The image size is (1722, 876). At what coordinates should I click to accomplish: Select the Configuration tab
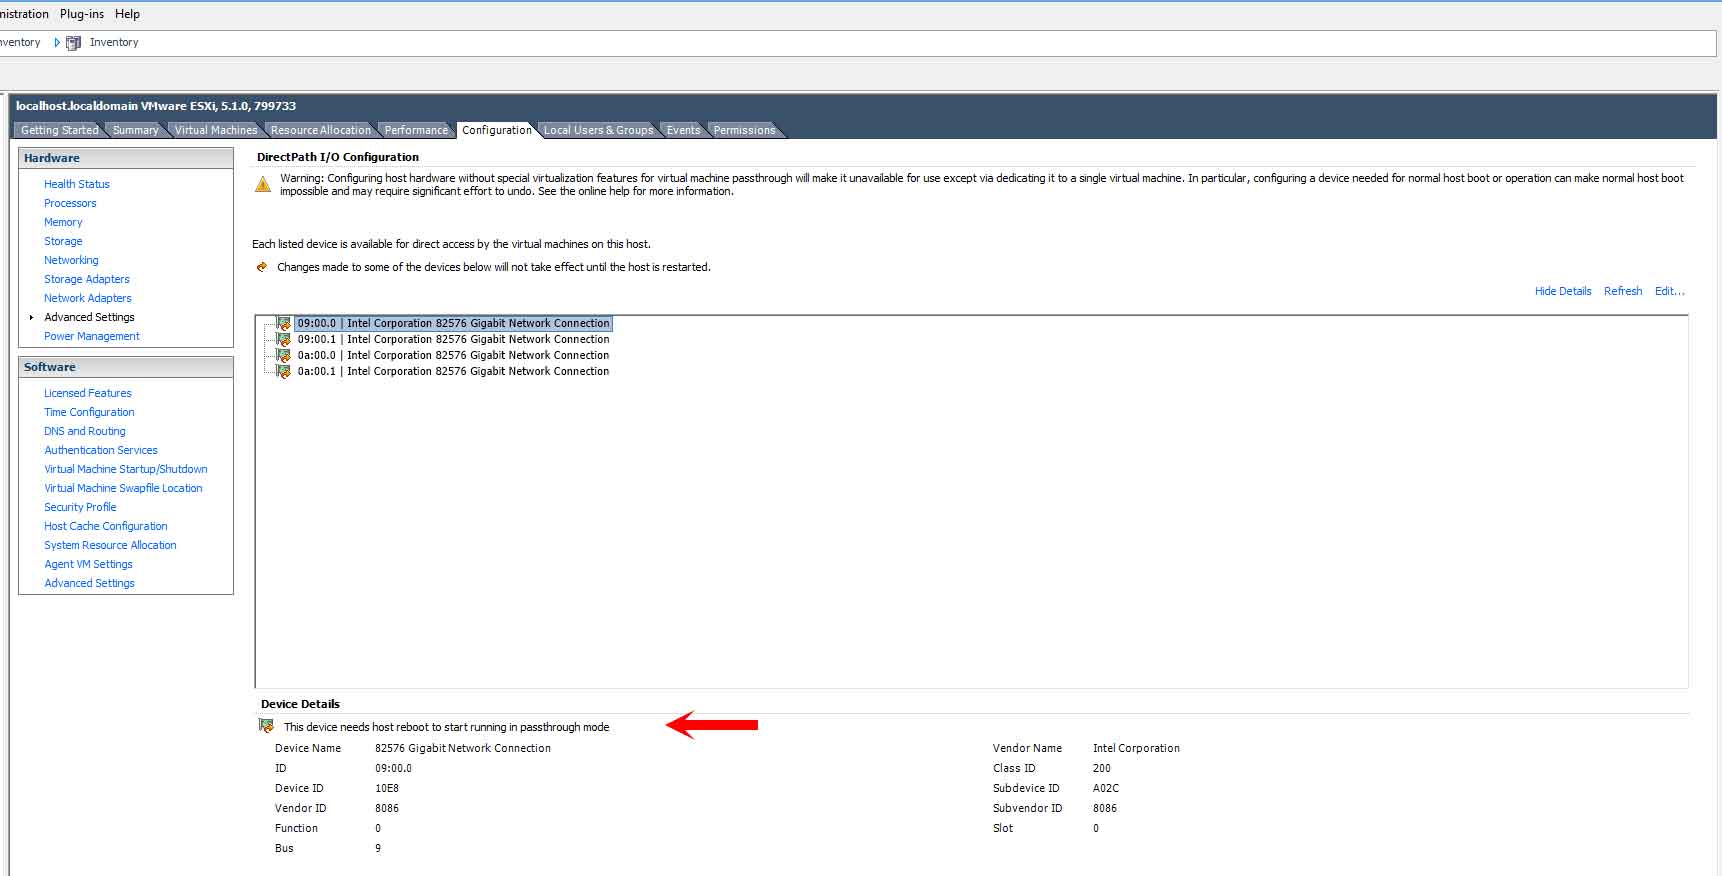[497, 130]
